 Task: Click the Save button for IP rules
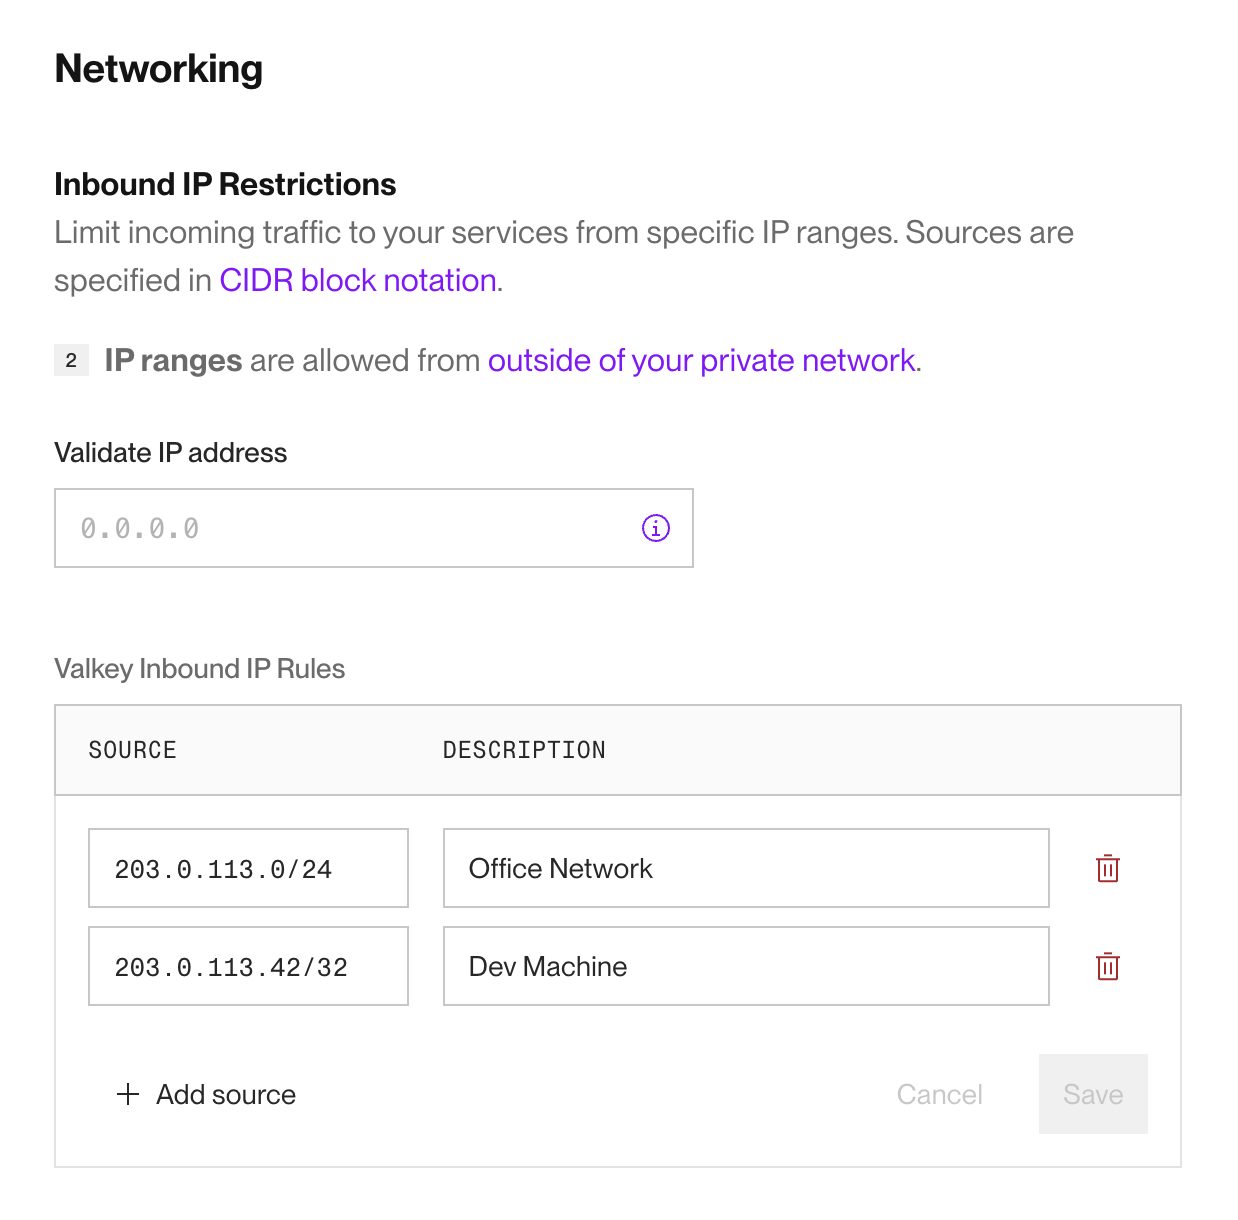point(1092,1094)
